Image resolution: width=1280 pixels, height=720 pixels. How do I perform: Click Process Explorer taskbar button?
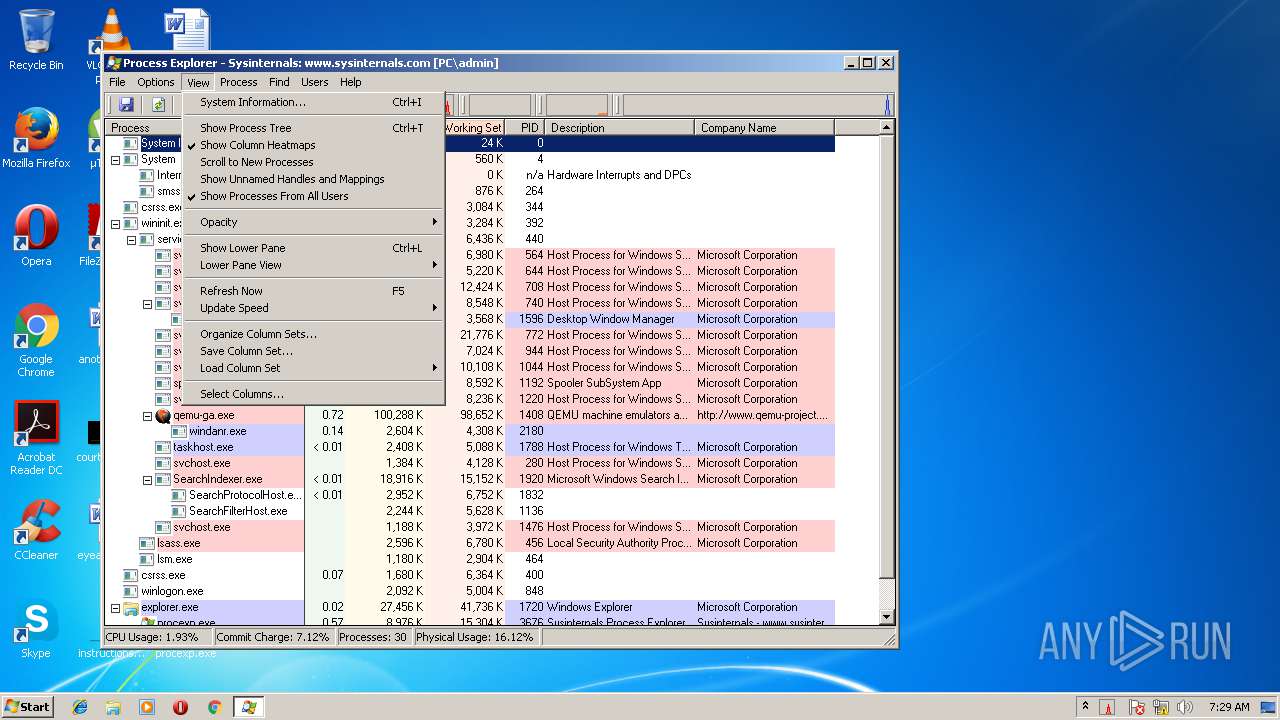(x=248, y=707)
